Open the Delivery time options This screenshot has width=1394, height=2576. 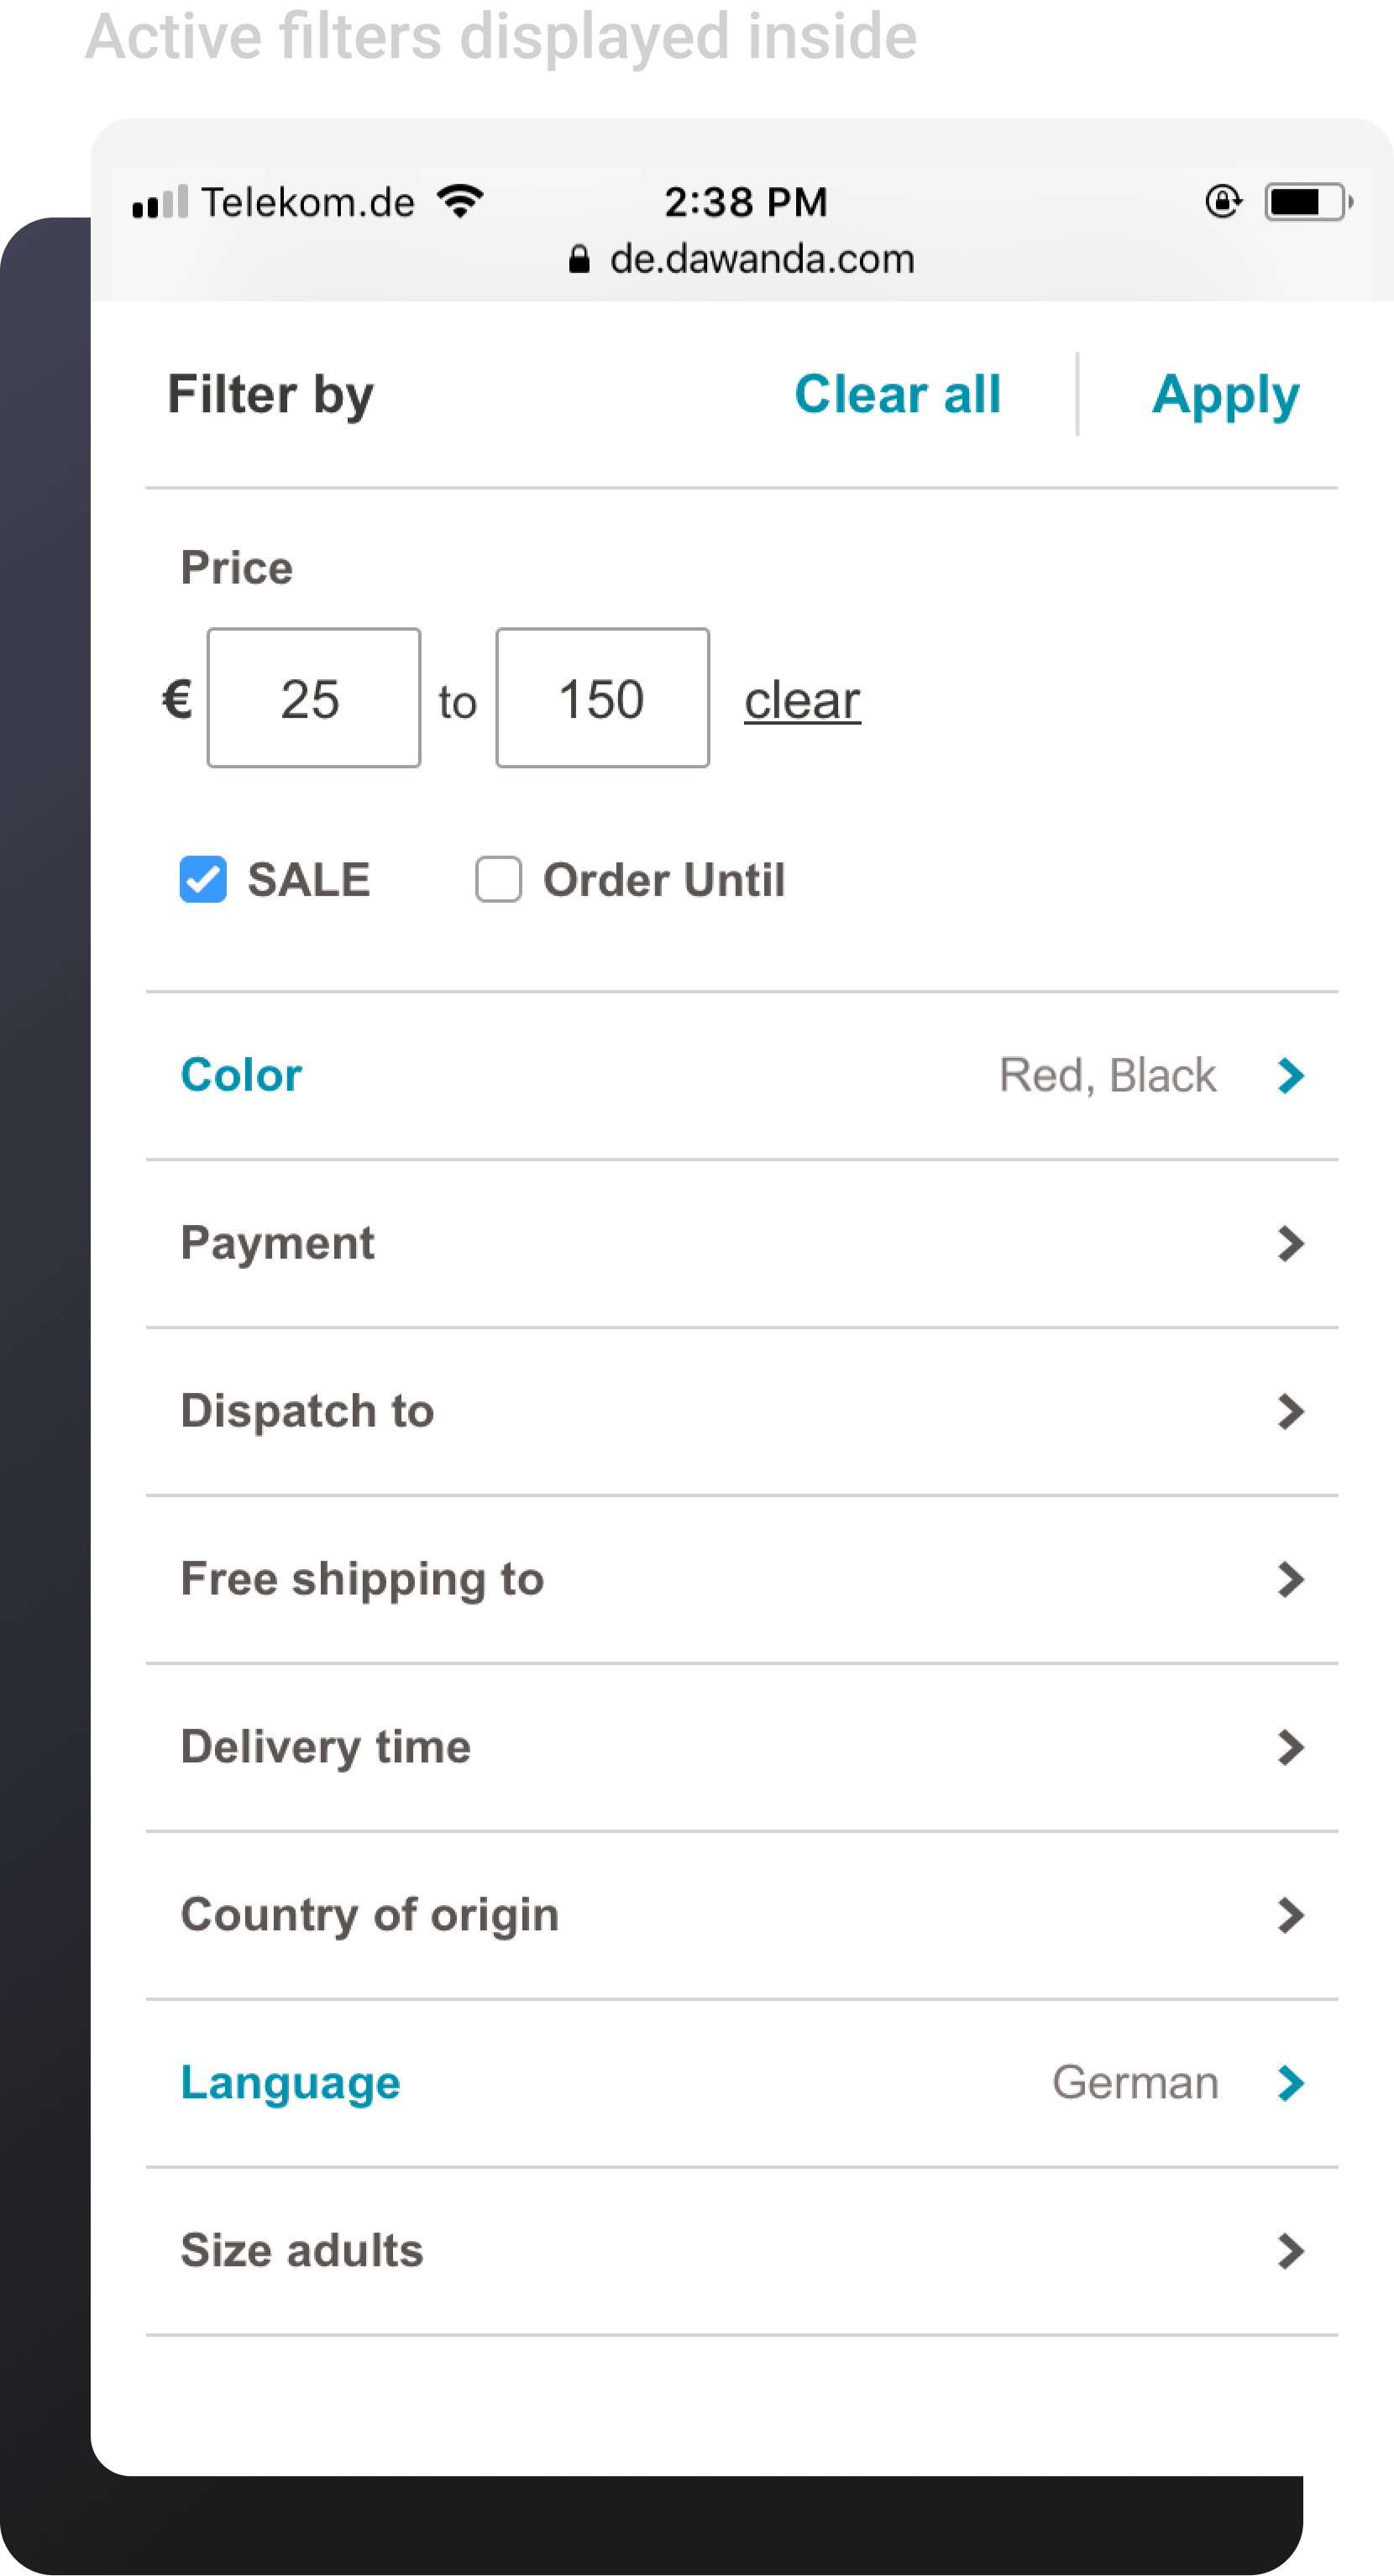[740, 1747]
